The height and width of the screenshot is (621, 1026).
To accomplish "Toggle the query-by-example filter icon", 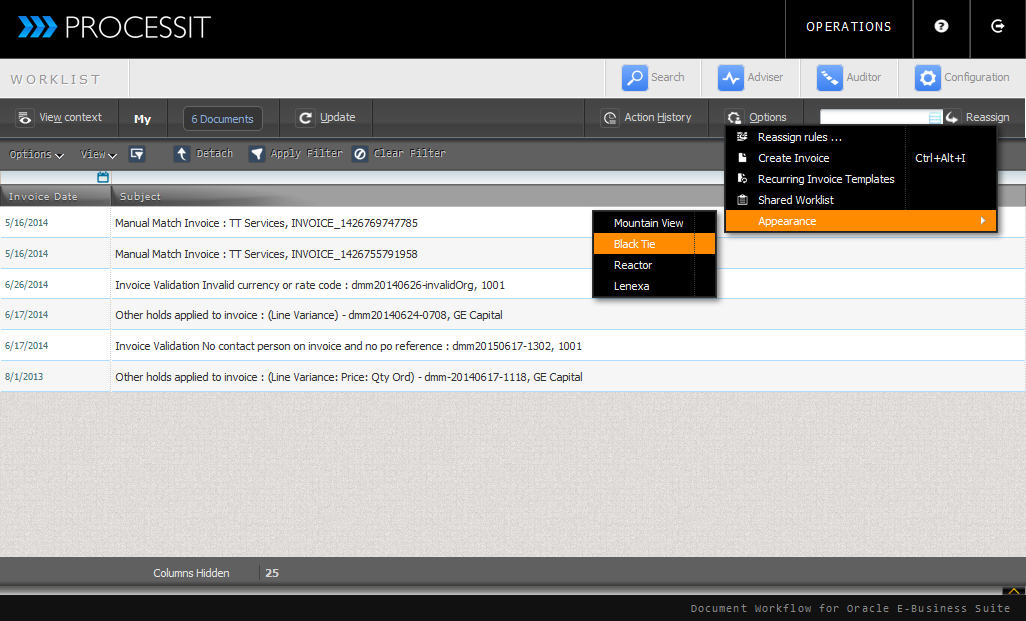I will [x=137, y=154].
